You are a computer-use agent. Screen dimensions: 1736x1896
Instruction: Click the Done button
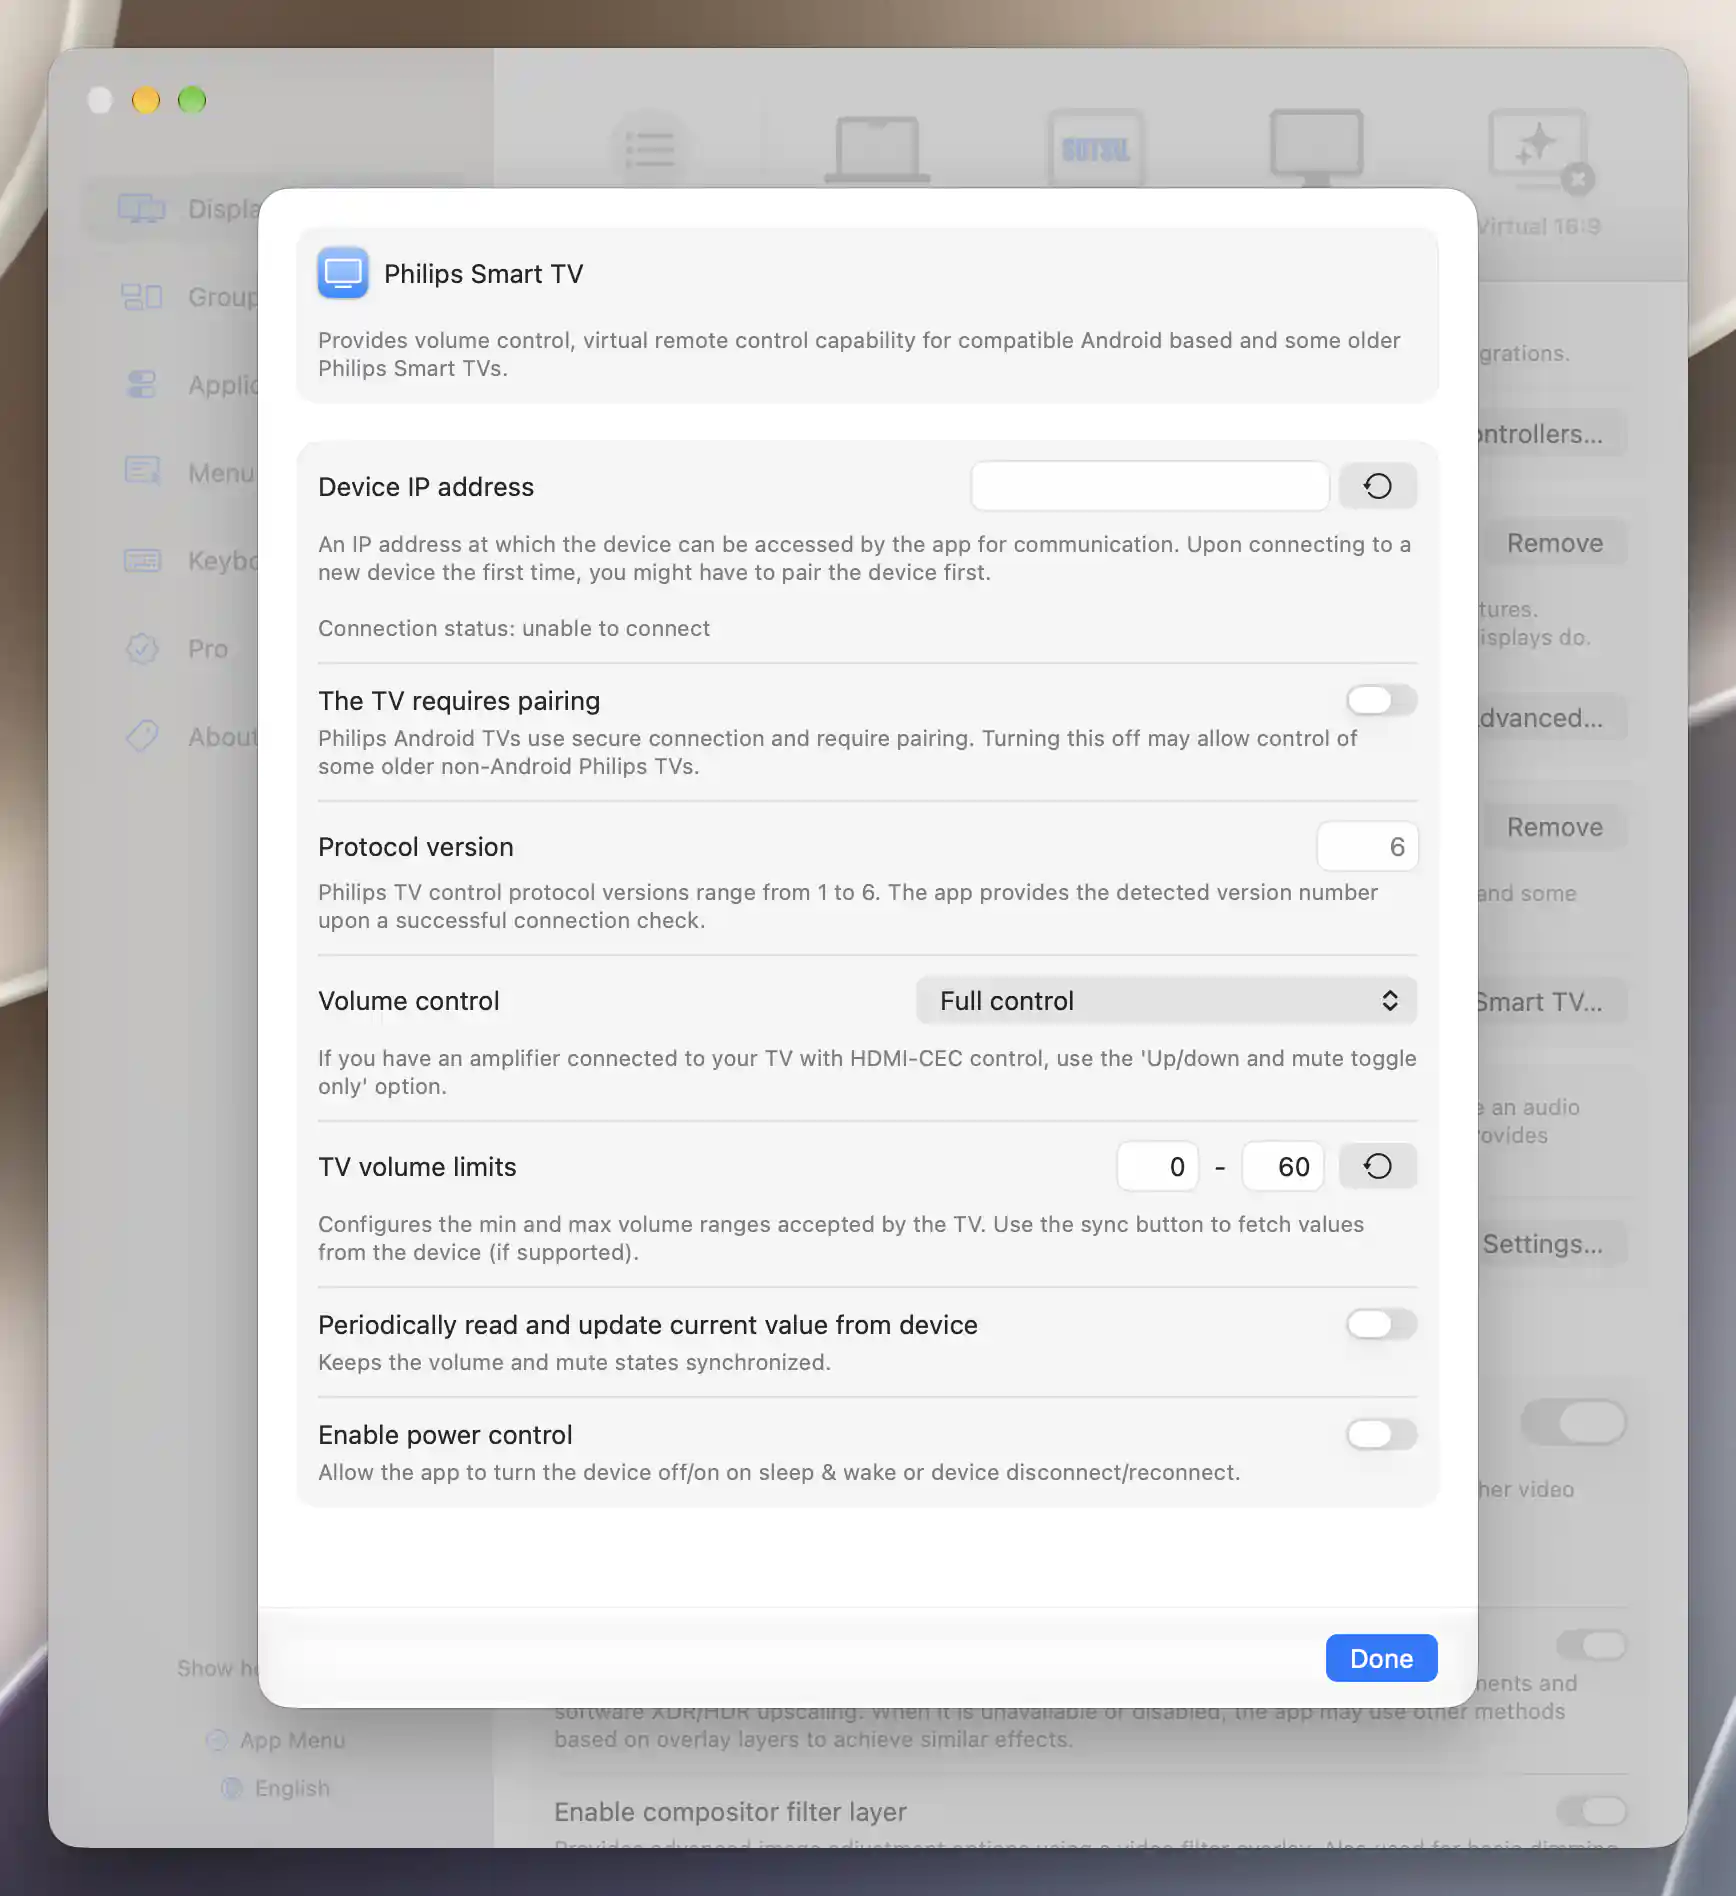1381,1658
